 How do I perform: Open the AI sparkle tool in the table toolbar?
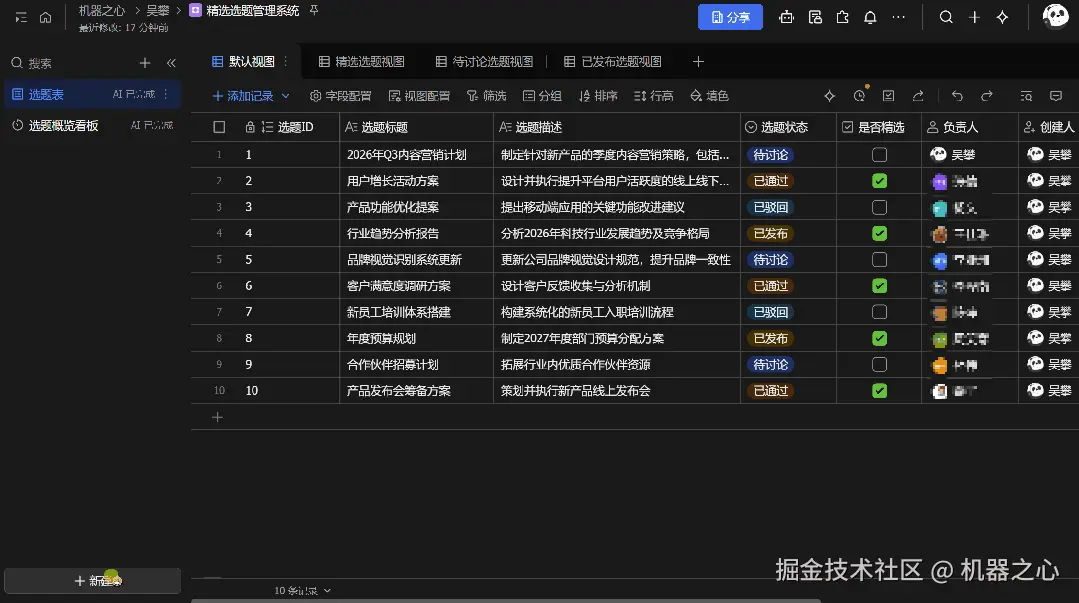pyautogui.click(x=829, y=96)
